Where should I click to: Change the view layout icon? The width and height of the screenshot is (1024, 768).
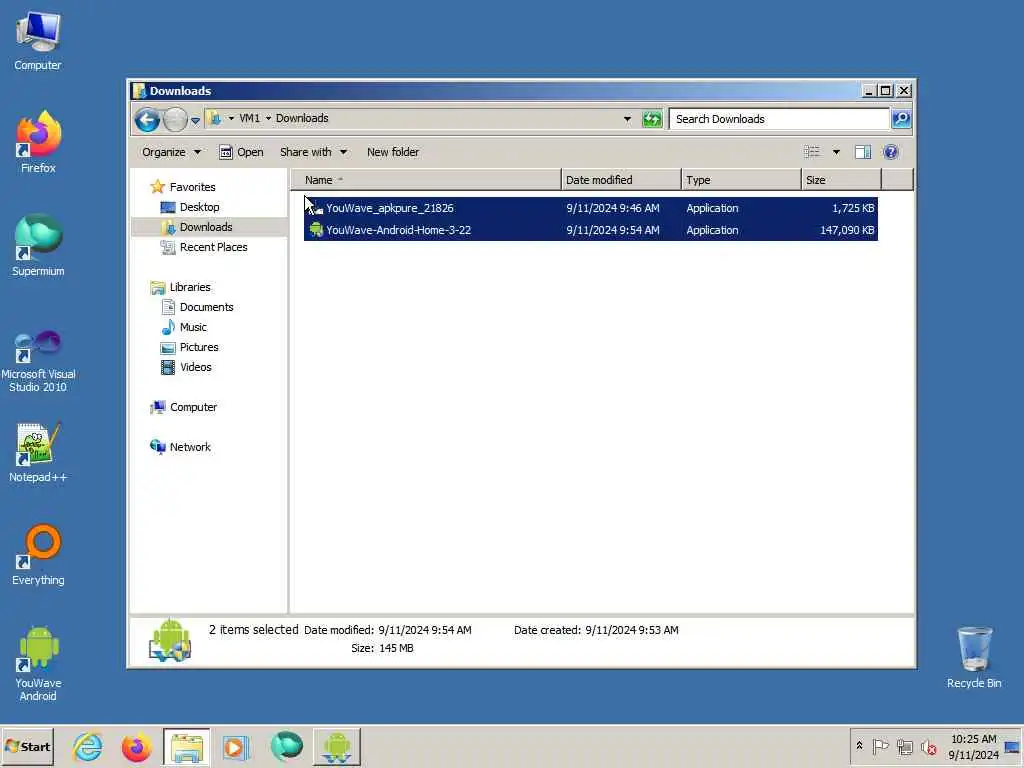click(812, 152)
